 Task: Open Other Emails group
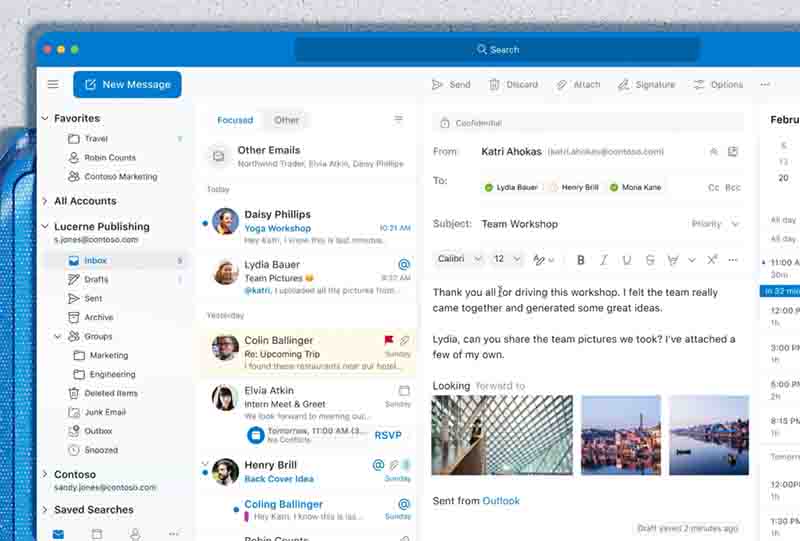click(x=308, y=156)
